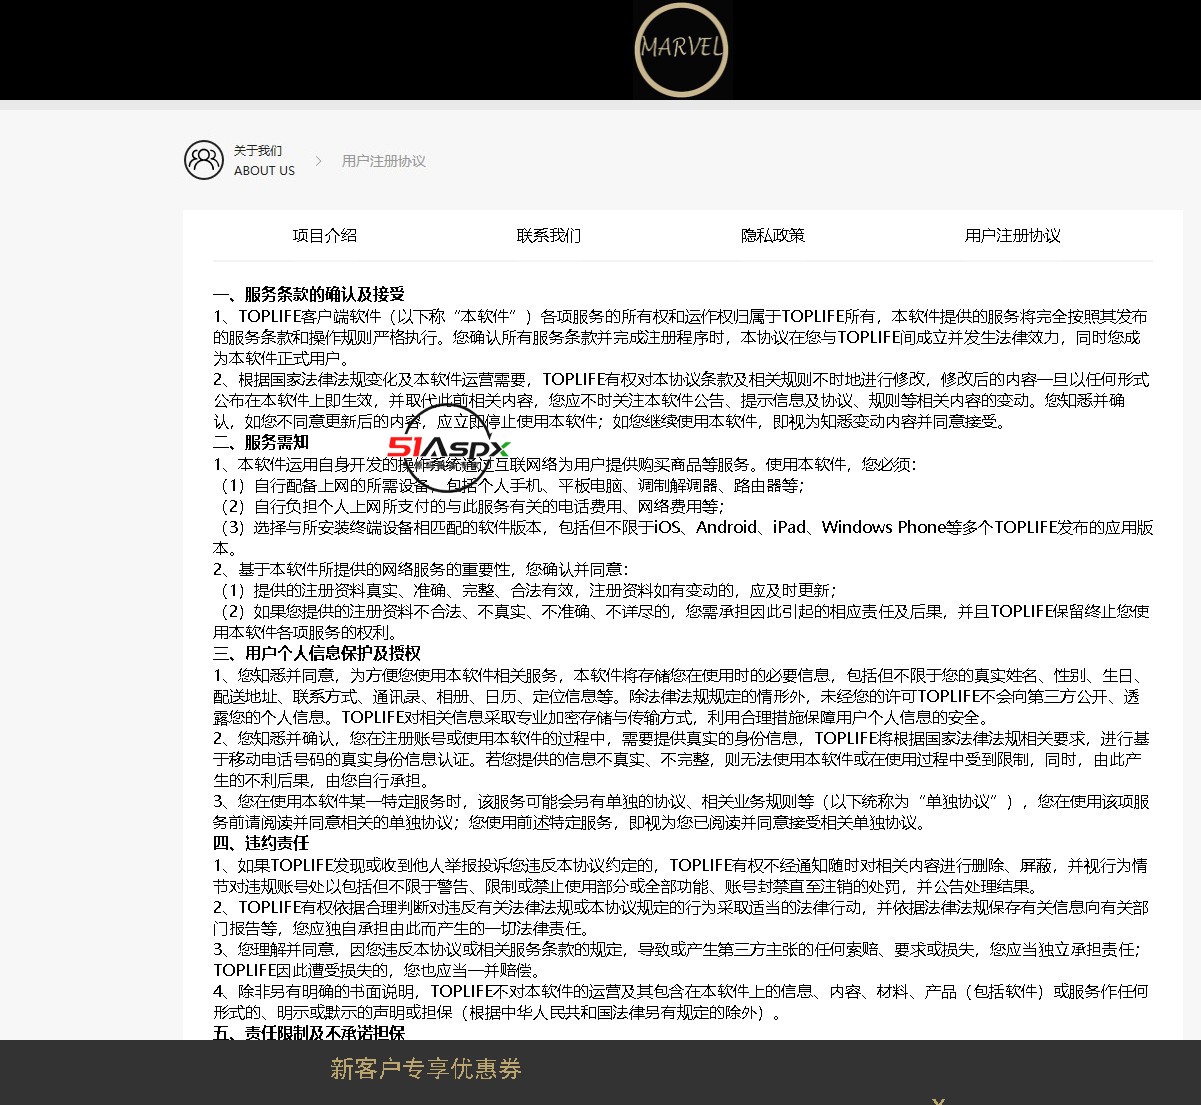This screenshot has height=1105, width=1201.
Task: Click the paragraph 3、您在使用本软件某一特定服务时
Action: (x=681, y=812)
